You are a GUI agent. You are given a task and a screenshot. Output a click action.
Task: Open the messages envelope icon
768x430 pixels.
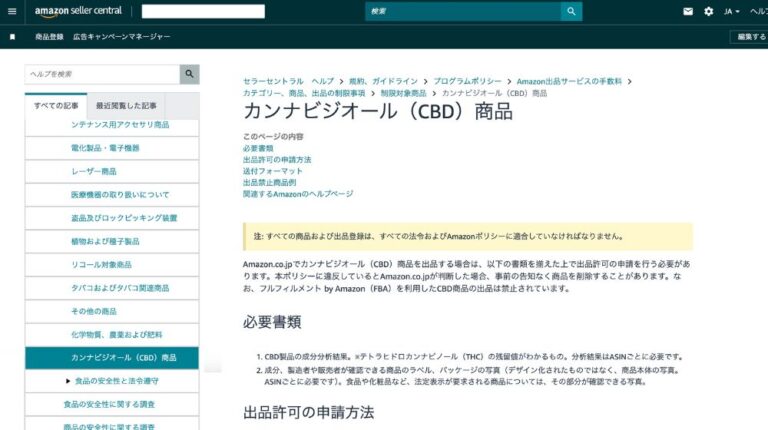click(688, 11)
